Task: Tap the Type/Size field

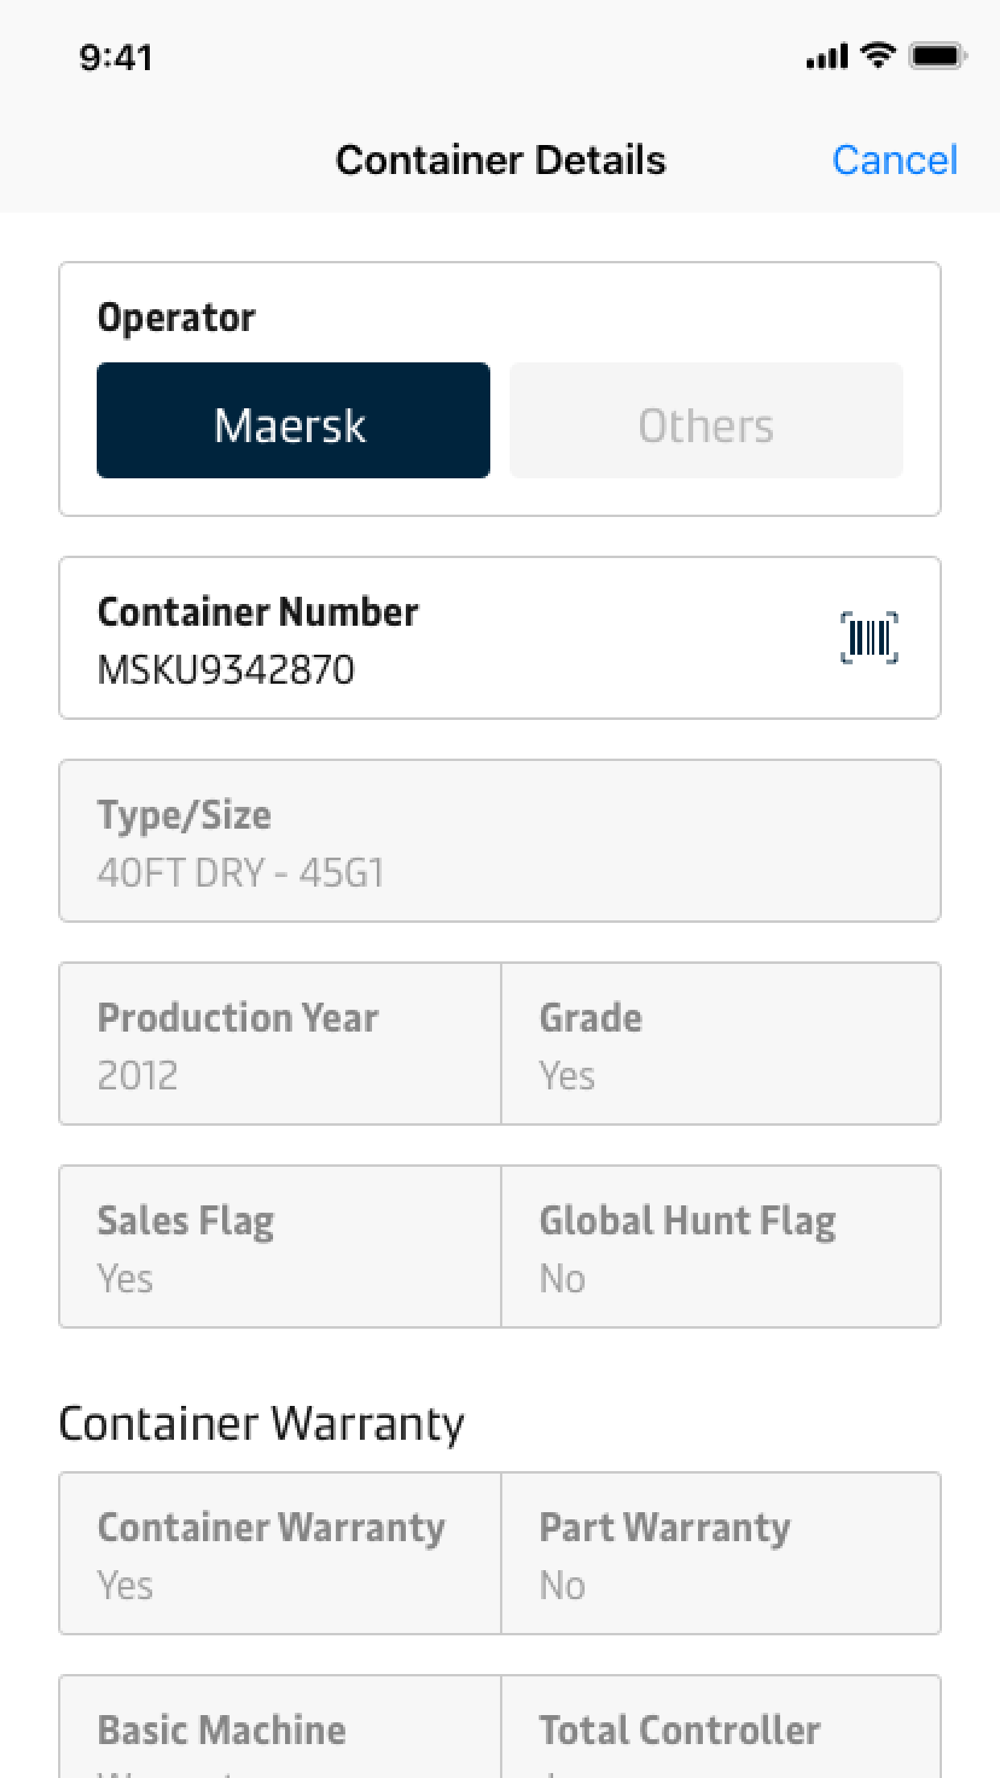Action: click(x=499, y=841)
